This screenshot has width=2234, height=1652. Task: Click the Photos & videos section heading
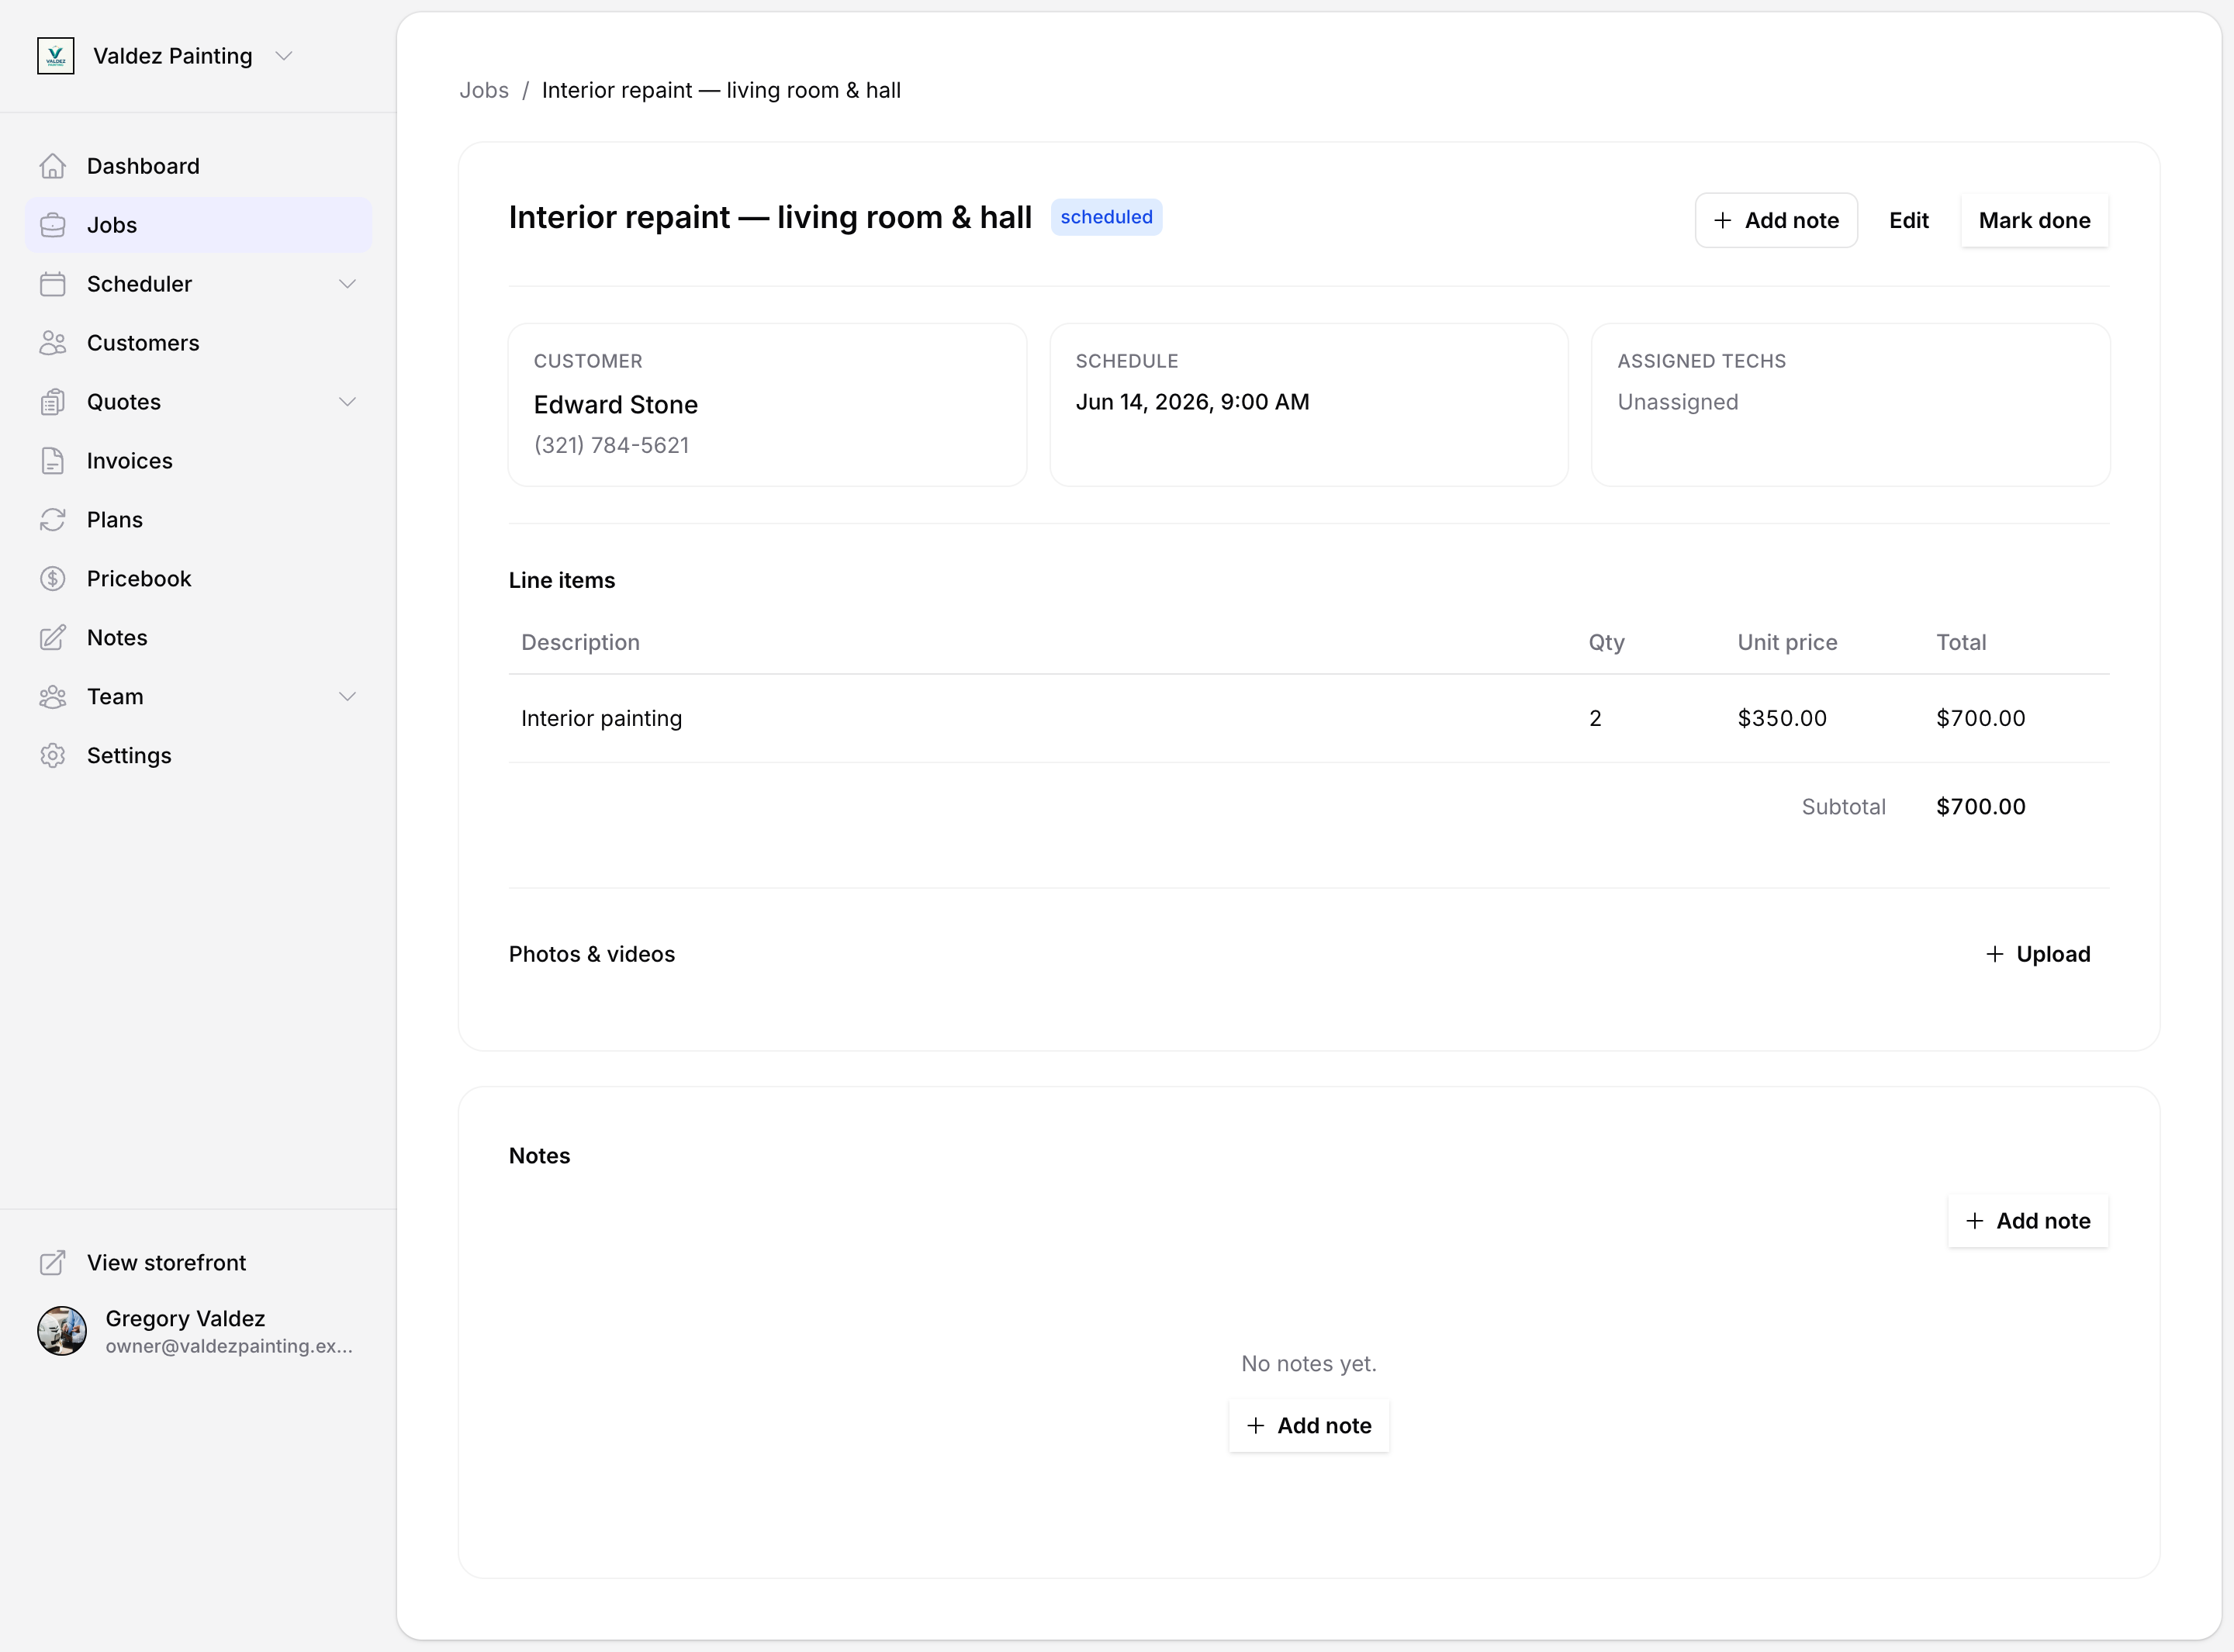pos(592,954)
